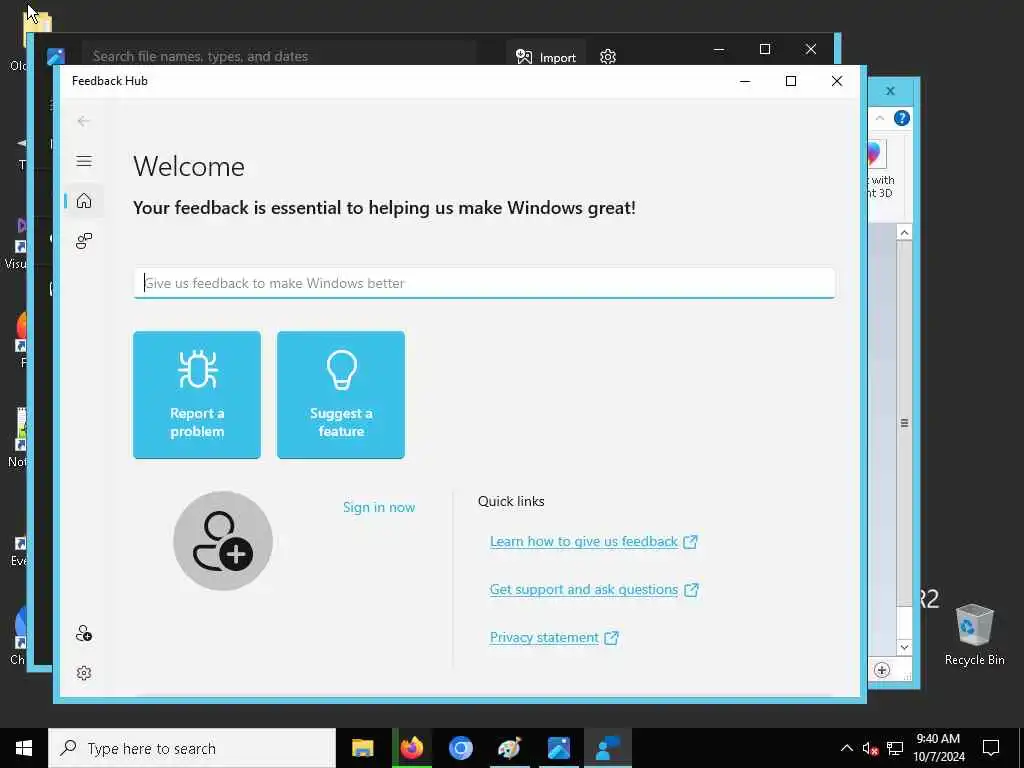Screen dimensions: 1024x768
Task: Open the notification center icon
Action: pyautogui.click(x=991, y=748)
